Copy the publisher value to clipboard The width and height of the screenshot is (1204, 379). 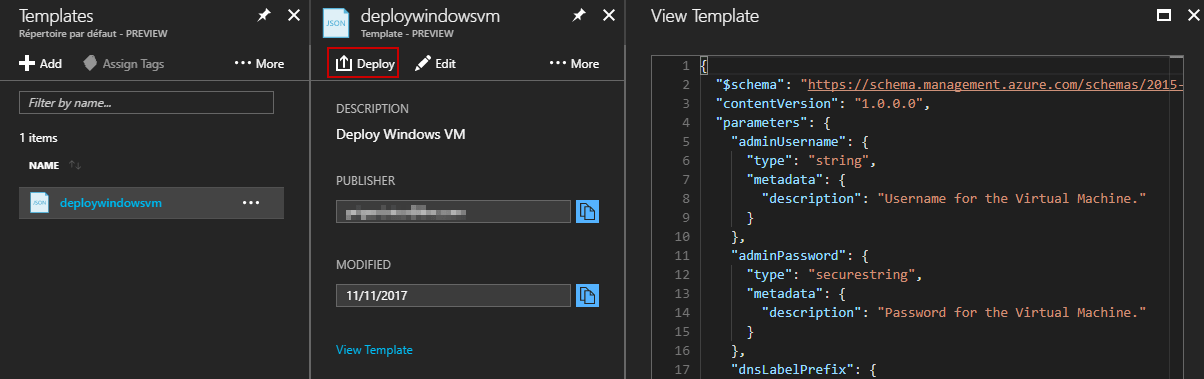[x=587, y=212]
